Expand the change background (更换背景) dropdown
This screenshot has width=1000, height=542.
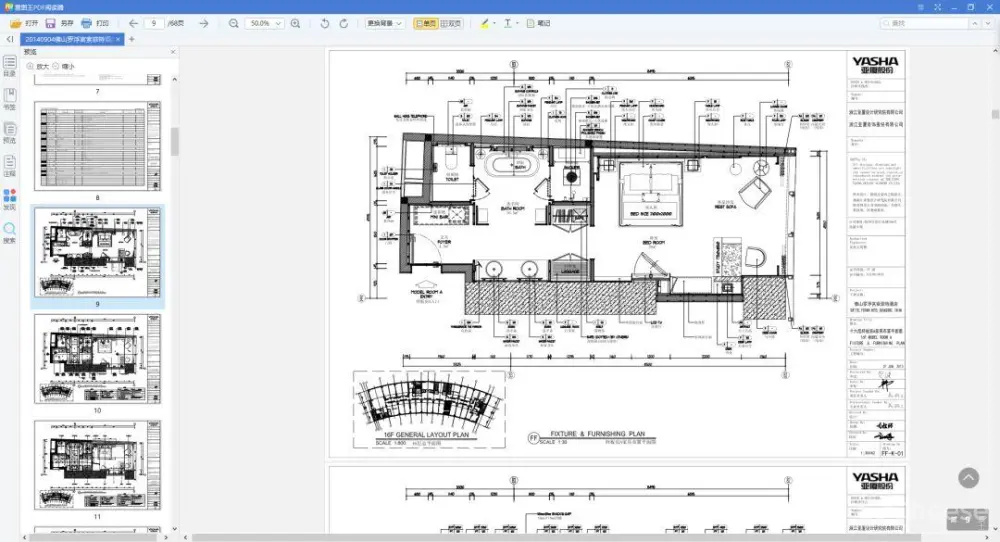pyautogui.click(x=384, y=23)
